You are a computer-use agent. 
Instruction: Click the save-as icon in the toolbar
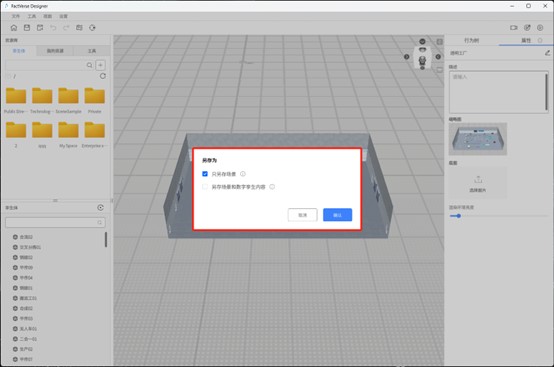[x=40, y=28]
